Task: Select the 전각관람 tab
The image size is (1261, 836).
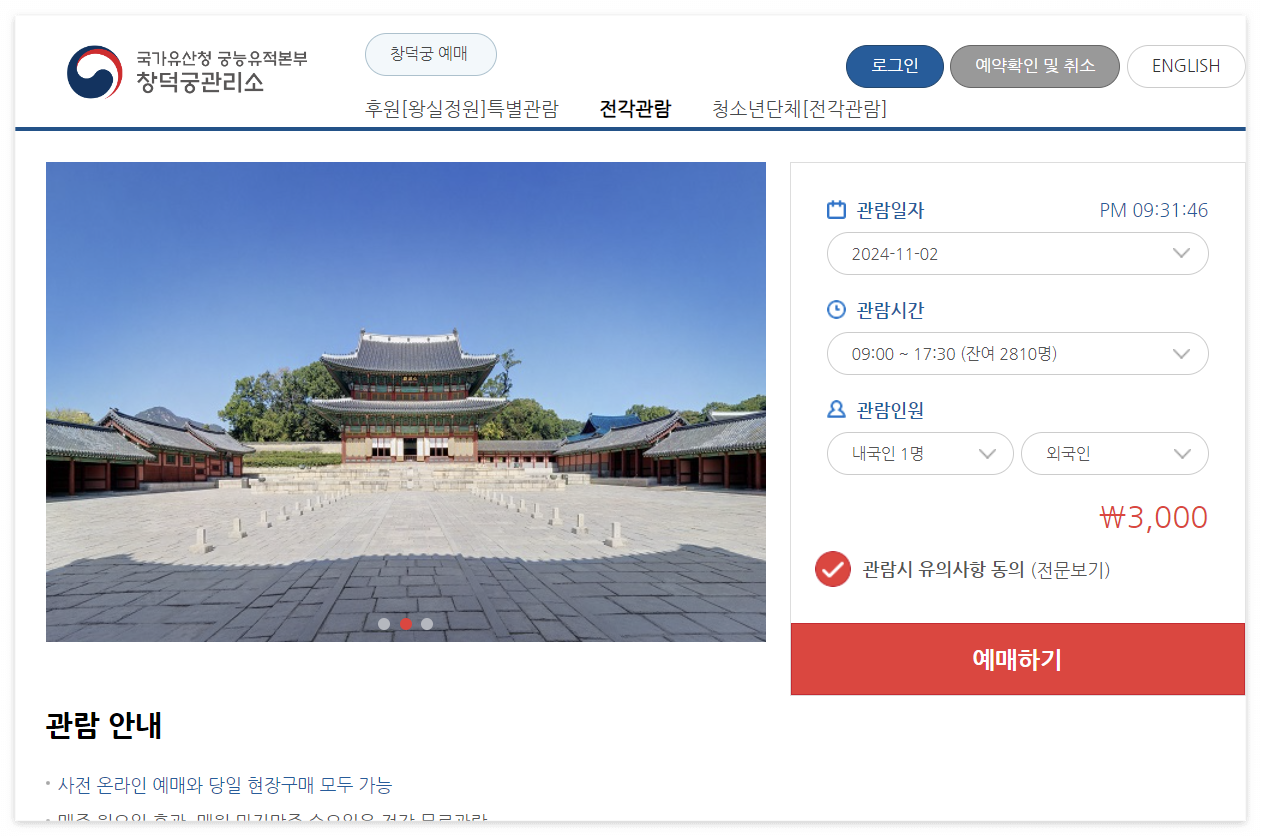Action: pos(635,109)
